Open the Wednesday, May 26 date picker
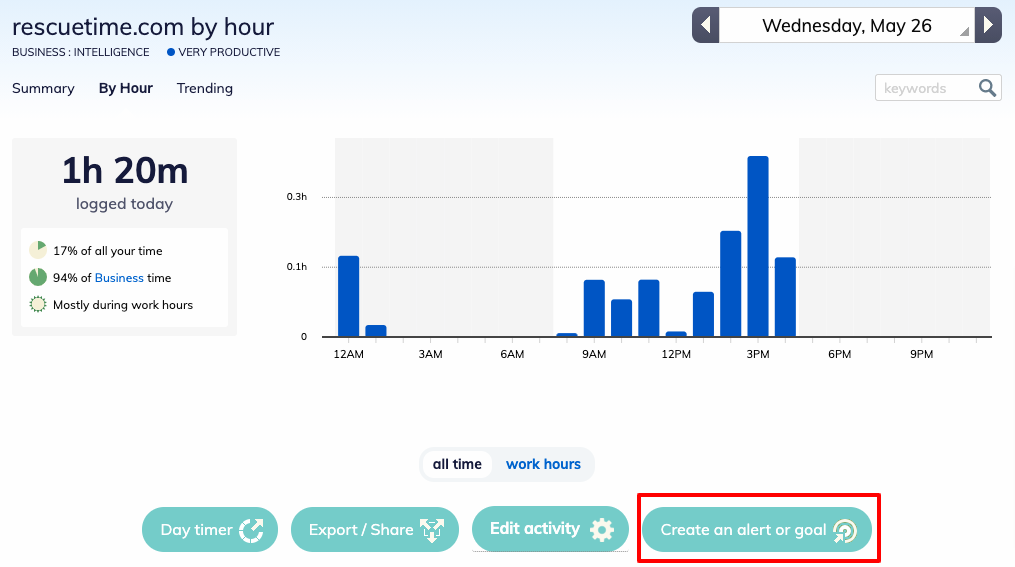Screen dimensions: 1015x567 (847, 25)
